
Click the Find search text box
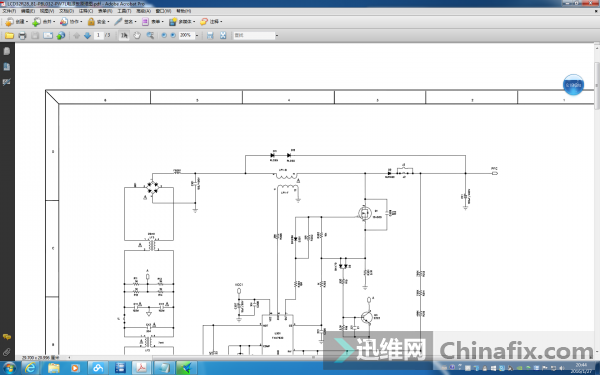(254, 35)
